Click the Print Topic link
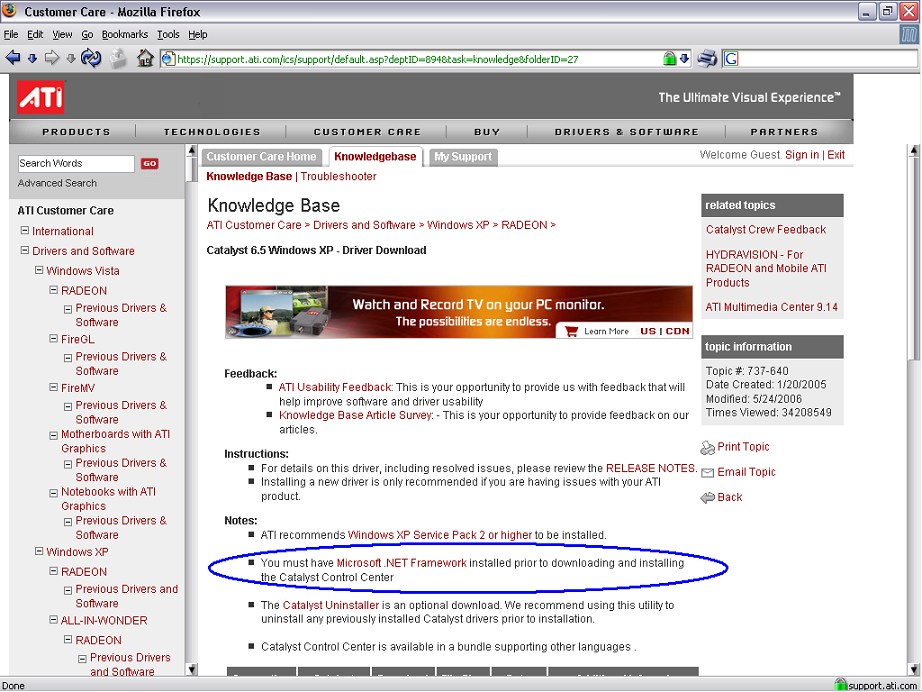The width and height of the screenshot is (922, 692). click(743, 447)
